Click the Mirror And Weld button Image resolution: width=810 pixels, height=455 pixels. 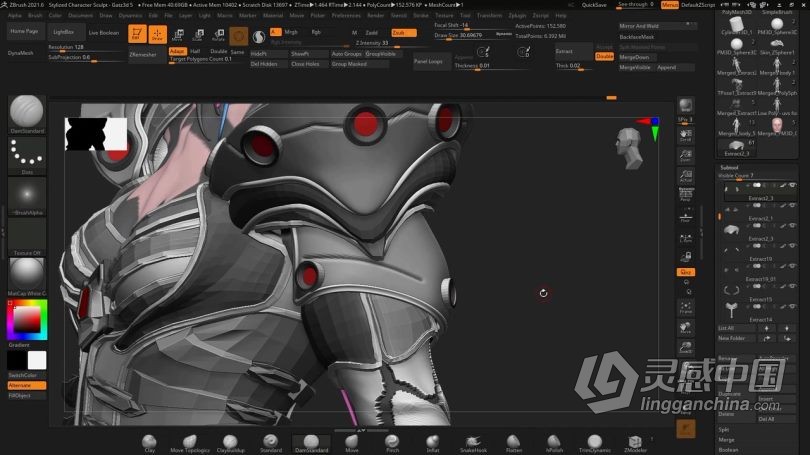pyautogui.click(x=656, y=26)
